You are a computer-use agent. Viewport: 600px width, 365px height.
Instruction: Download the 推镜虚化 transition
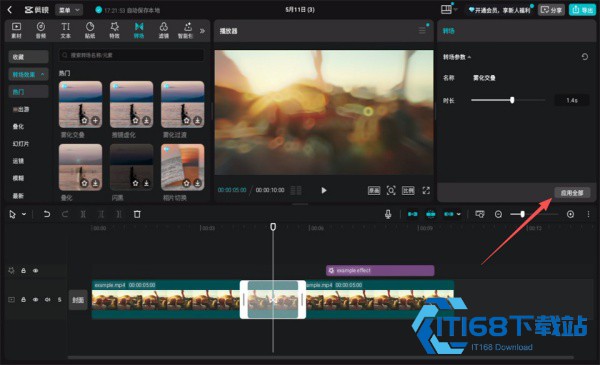(x=147, y=121)
